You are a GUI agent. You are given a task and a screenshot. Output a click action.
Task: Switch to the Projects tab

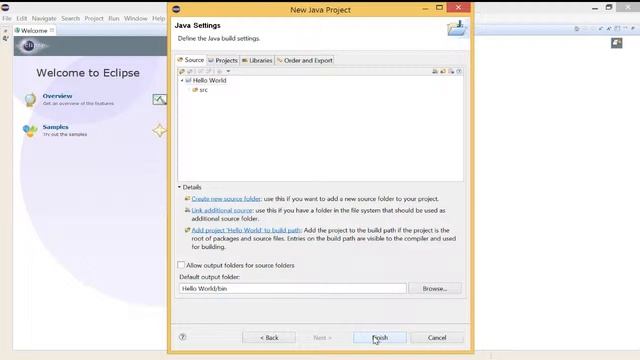point(223,60)
